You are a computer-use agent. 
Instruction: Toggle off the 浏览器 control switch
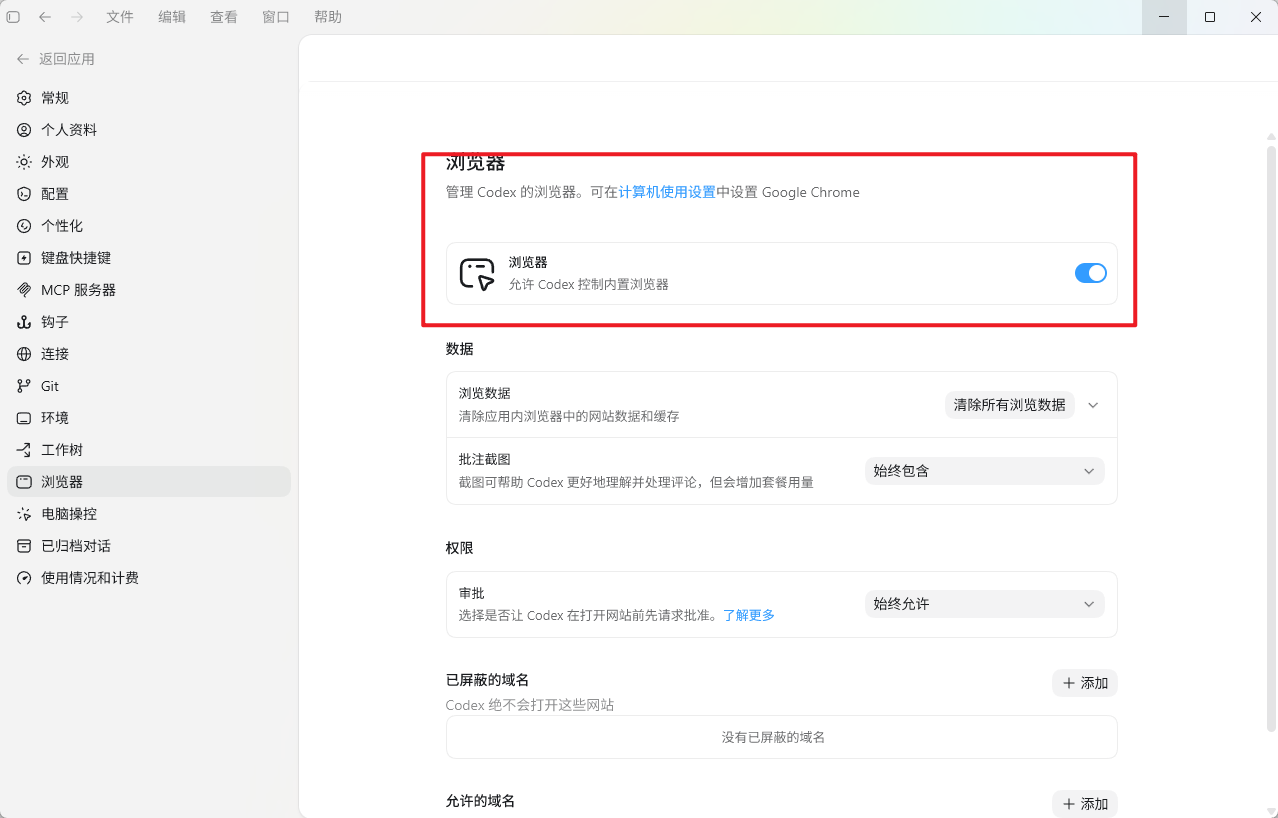click(1090, 273)
